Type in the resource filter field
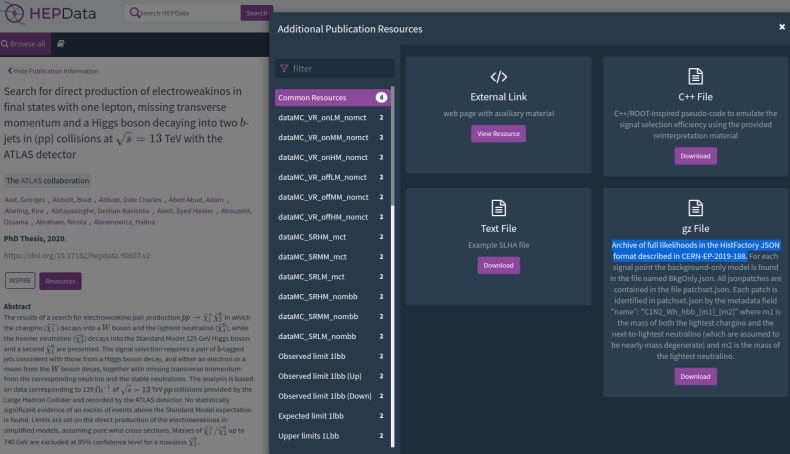This screenshot has height=454, width=790. click(338, 68)
